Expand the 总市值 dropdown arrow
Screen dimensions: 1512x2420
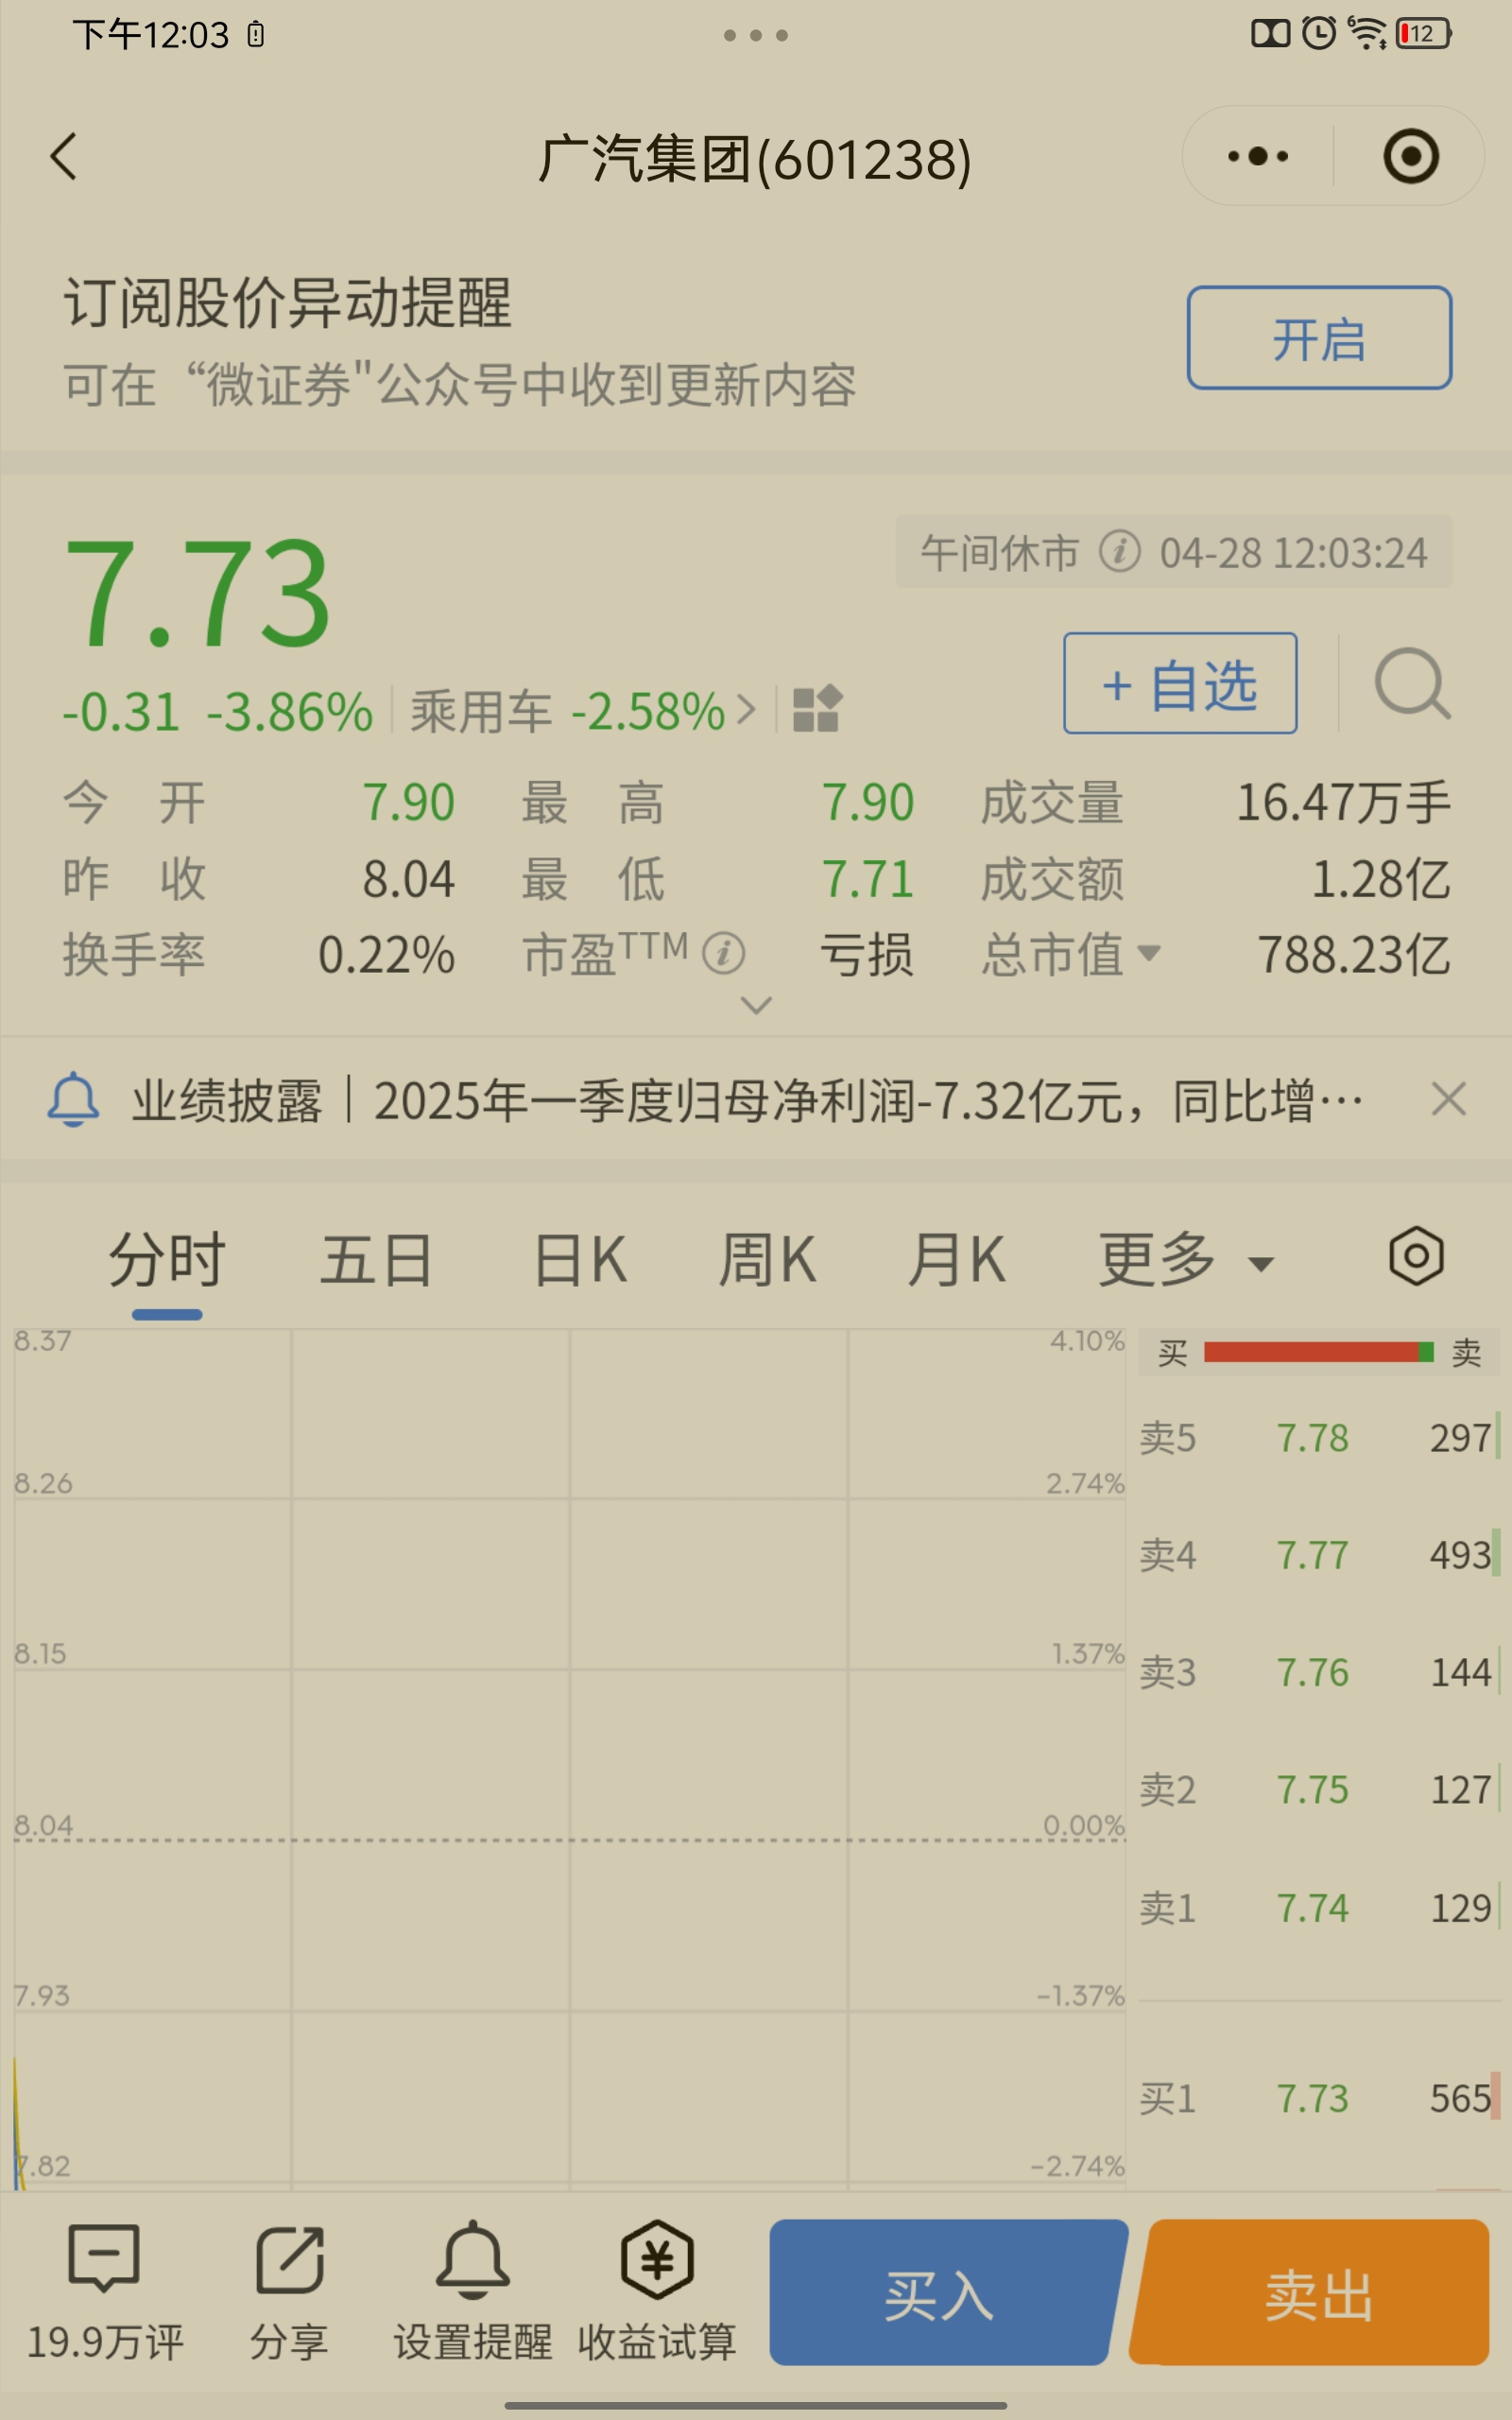coord(1149,953)
